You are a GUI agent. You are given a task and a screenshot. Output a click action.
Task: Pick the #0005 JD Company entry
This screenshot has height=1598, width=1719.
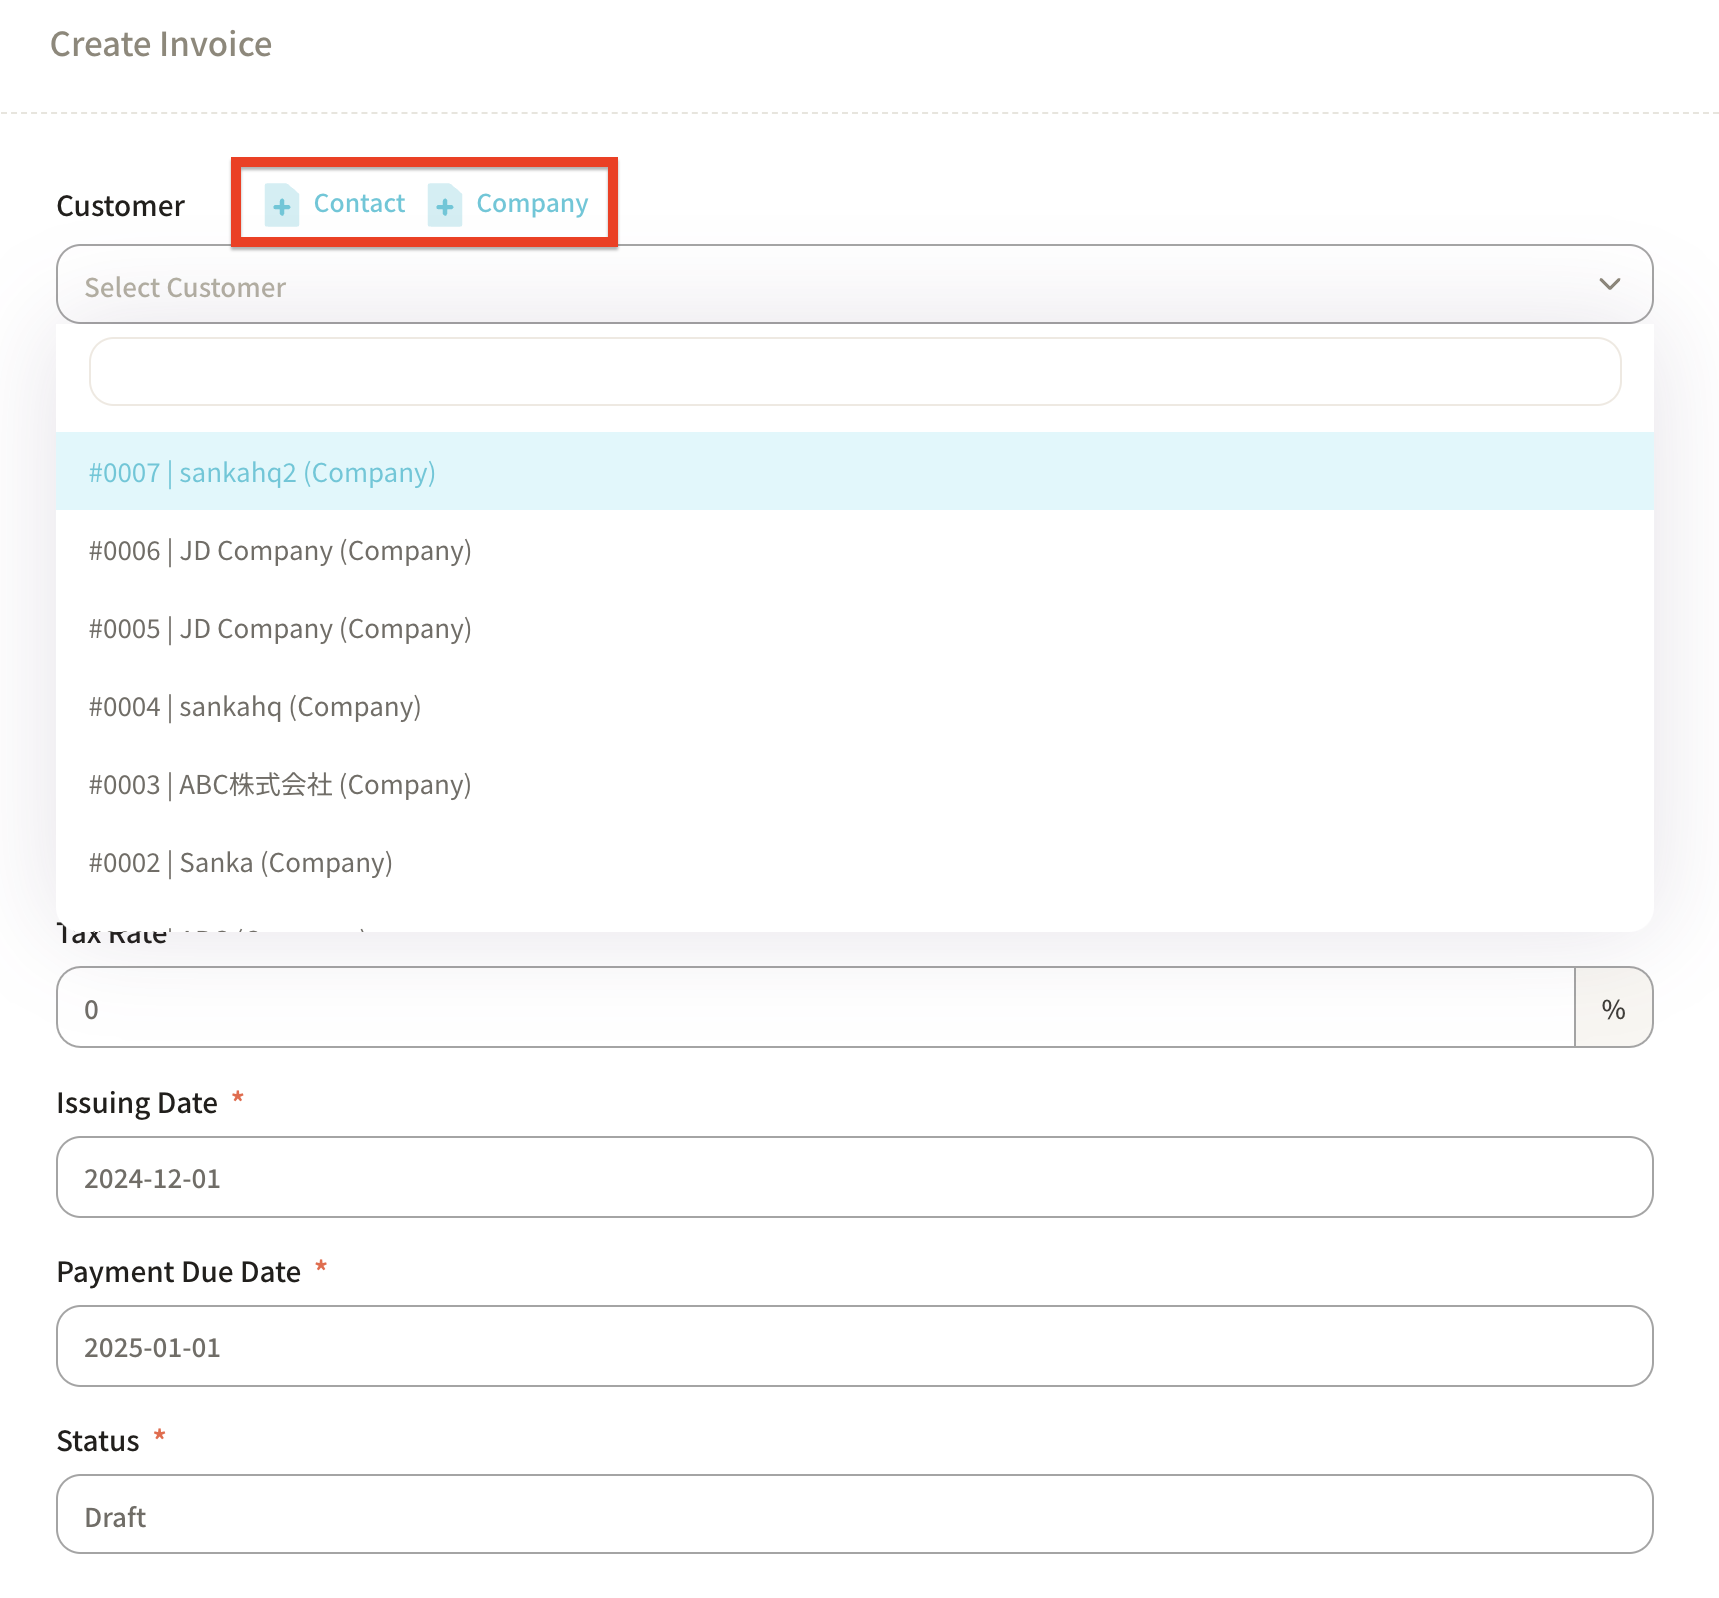[280, 629]
